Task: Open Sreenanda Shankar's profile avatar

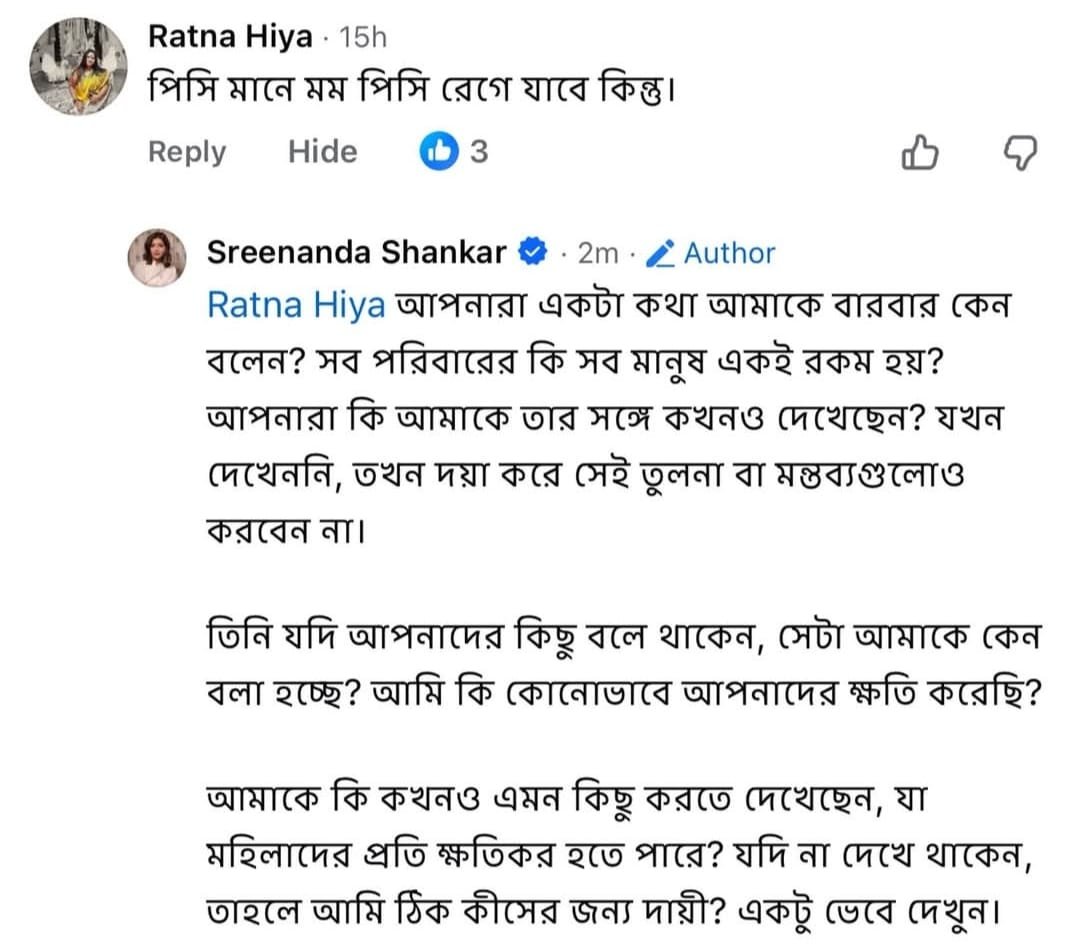Action: click(x=157, y=257)
